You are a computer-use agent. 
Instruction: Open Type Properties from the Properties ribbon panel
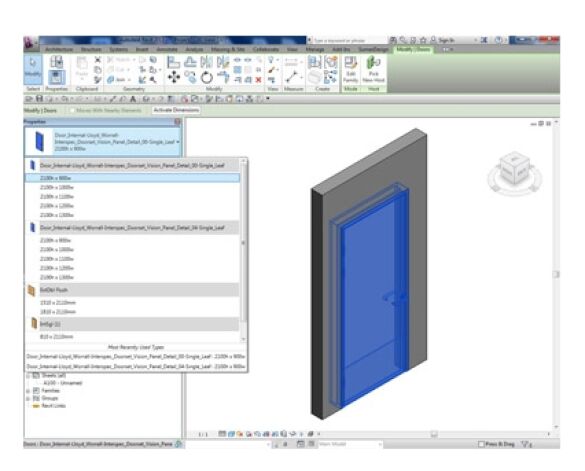click(56, 62)
